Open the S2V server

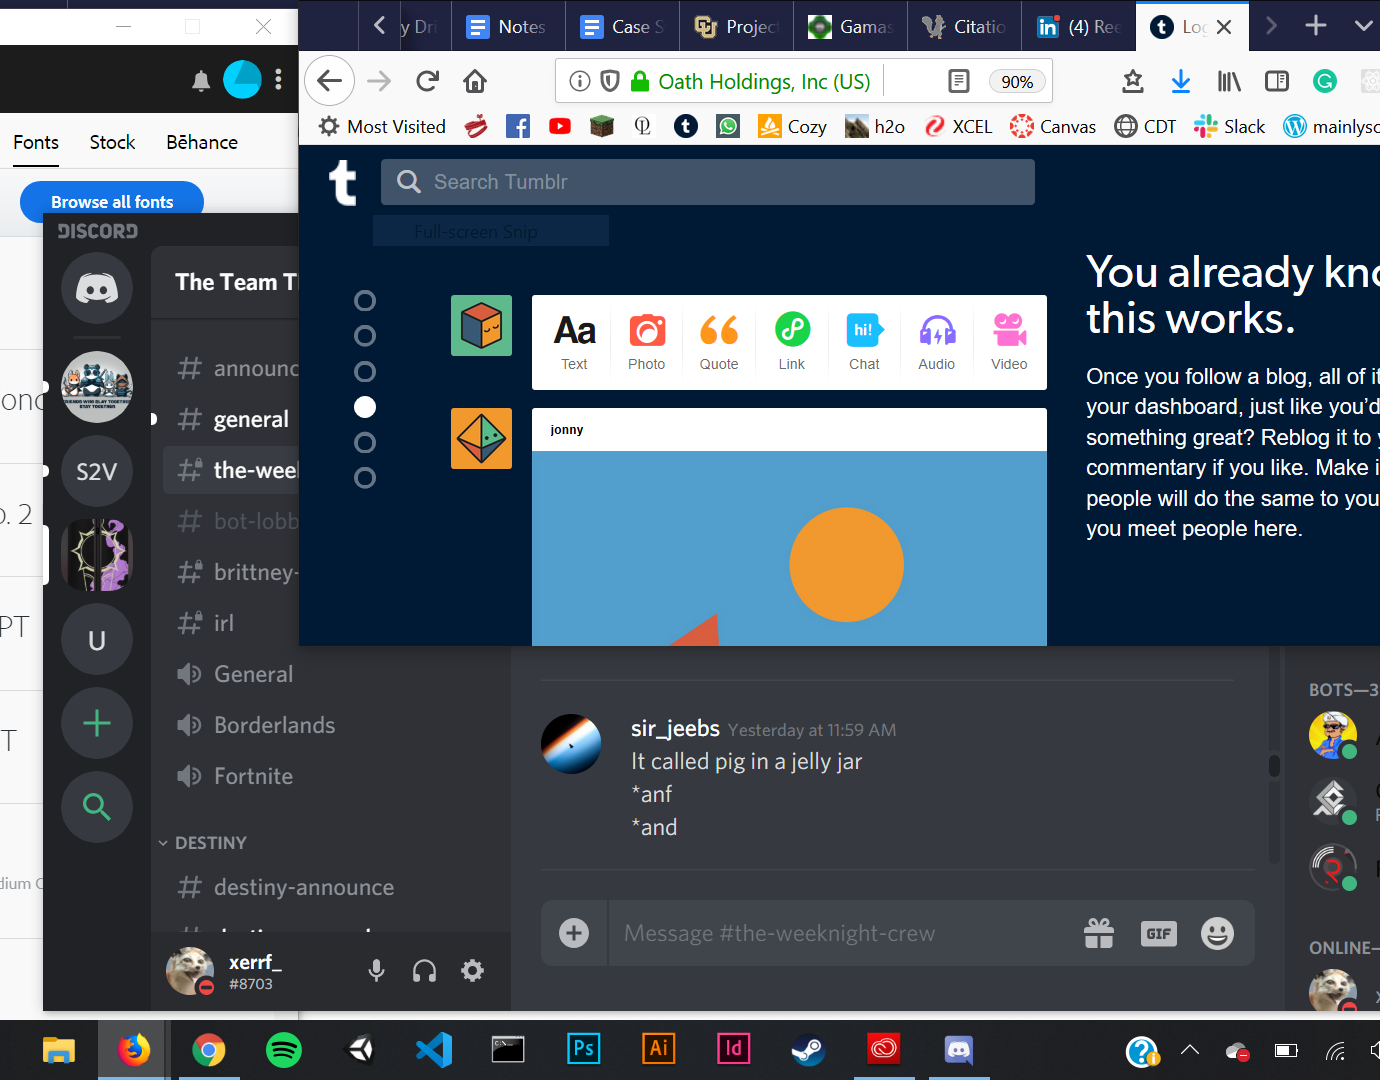tap(97, 471)
